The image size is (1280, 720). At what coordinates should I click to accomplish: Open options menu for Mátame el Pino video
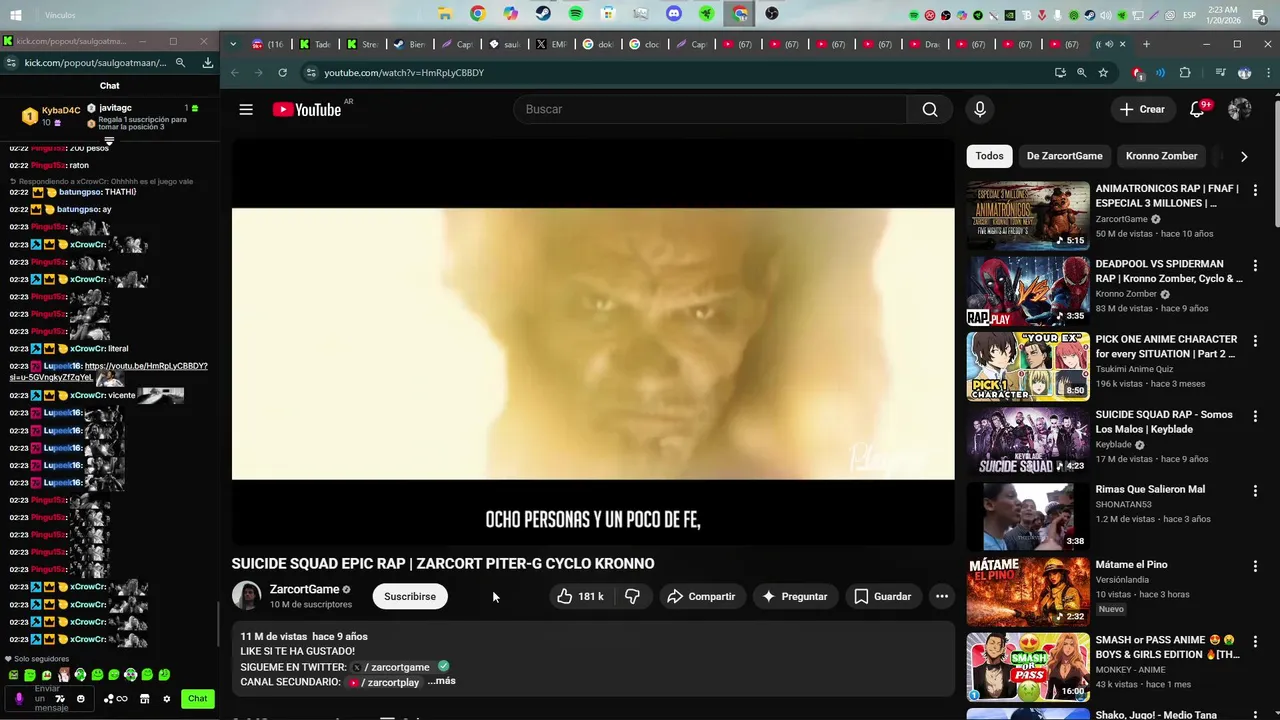pos(1255,566)
